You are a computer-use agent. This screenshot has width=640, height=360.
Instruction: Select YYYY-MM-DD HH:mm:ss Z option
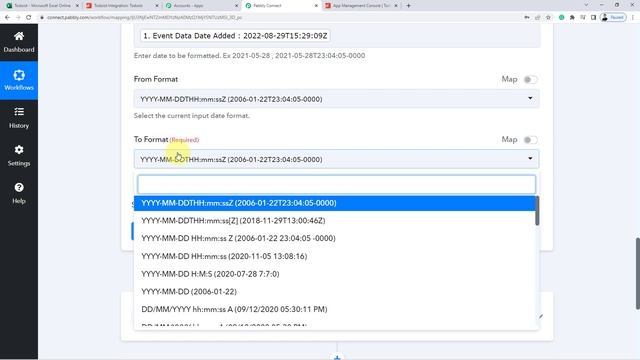[x=335, y=238]
